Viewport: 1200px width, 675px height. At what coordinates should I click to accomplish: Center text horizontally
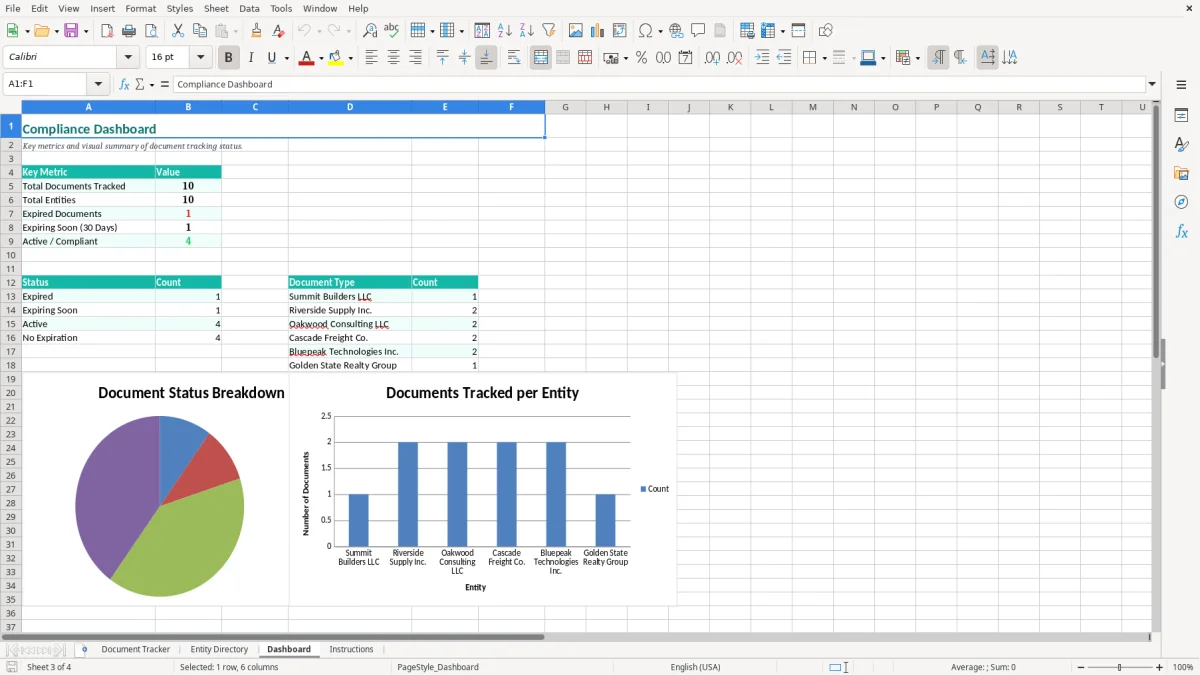pos(394,58)
